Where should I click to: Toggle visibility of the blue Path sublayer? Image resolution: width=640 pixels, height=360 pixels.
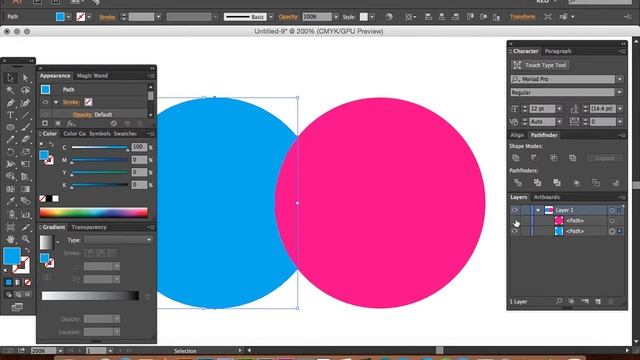coord(515,231)
